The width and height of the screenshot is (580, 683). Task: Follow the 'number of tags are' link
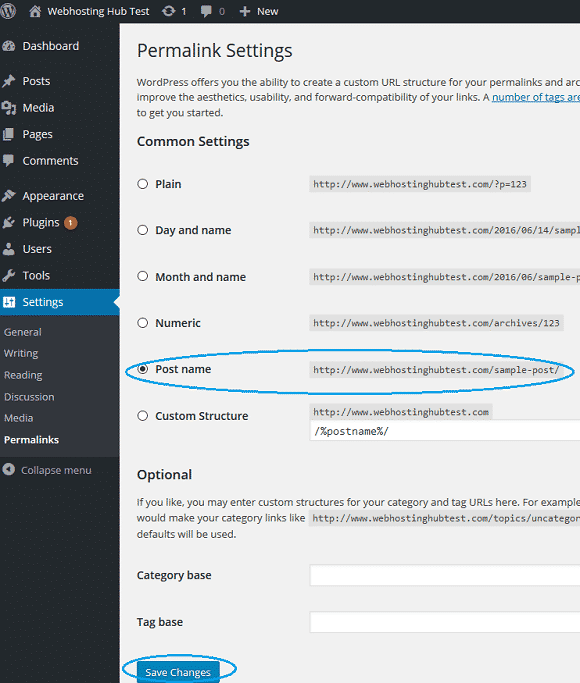click(x=536, y=98)
